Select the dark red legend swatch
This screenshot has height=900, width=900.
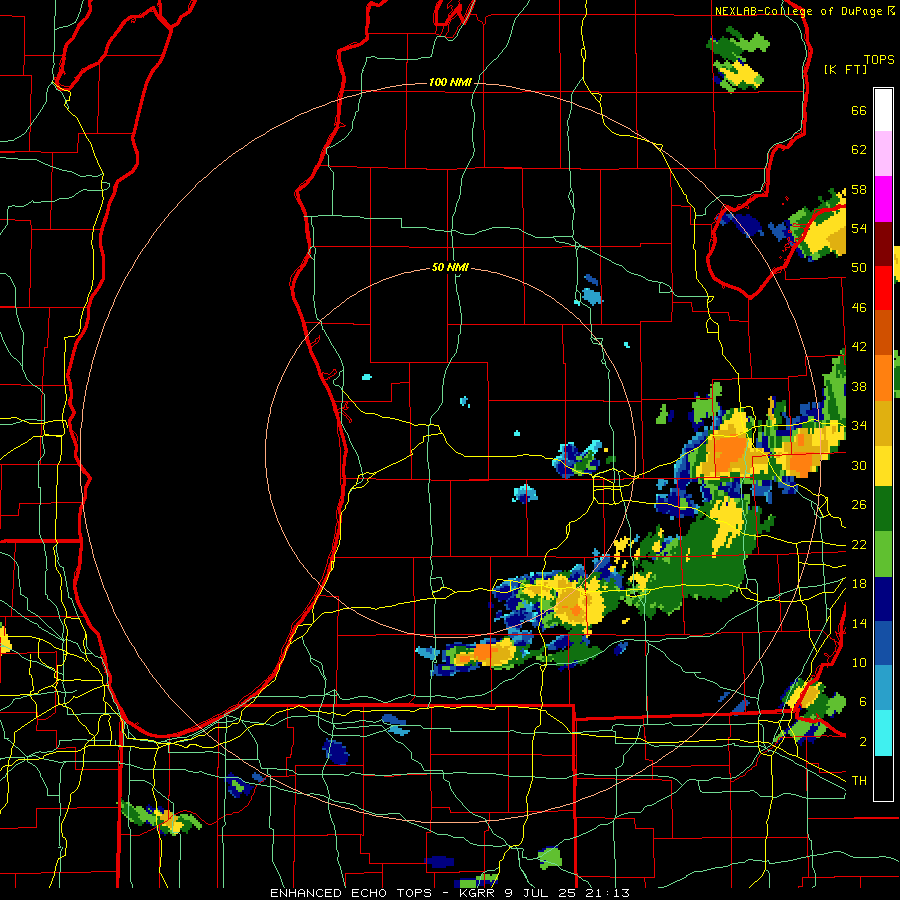point(883,244)
